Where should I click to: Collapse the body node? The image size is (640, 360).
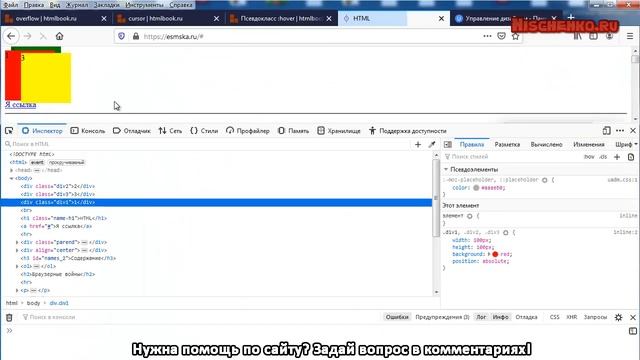pyautogui.click(x=12, y=178)
